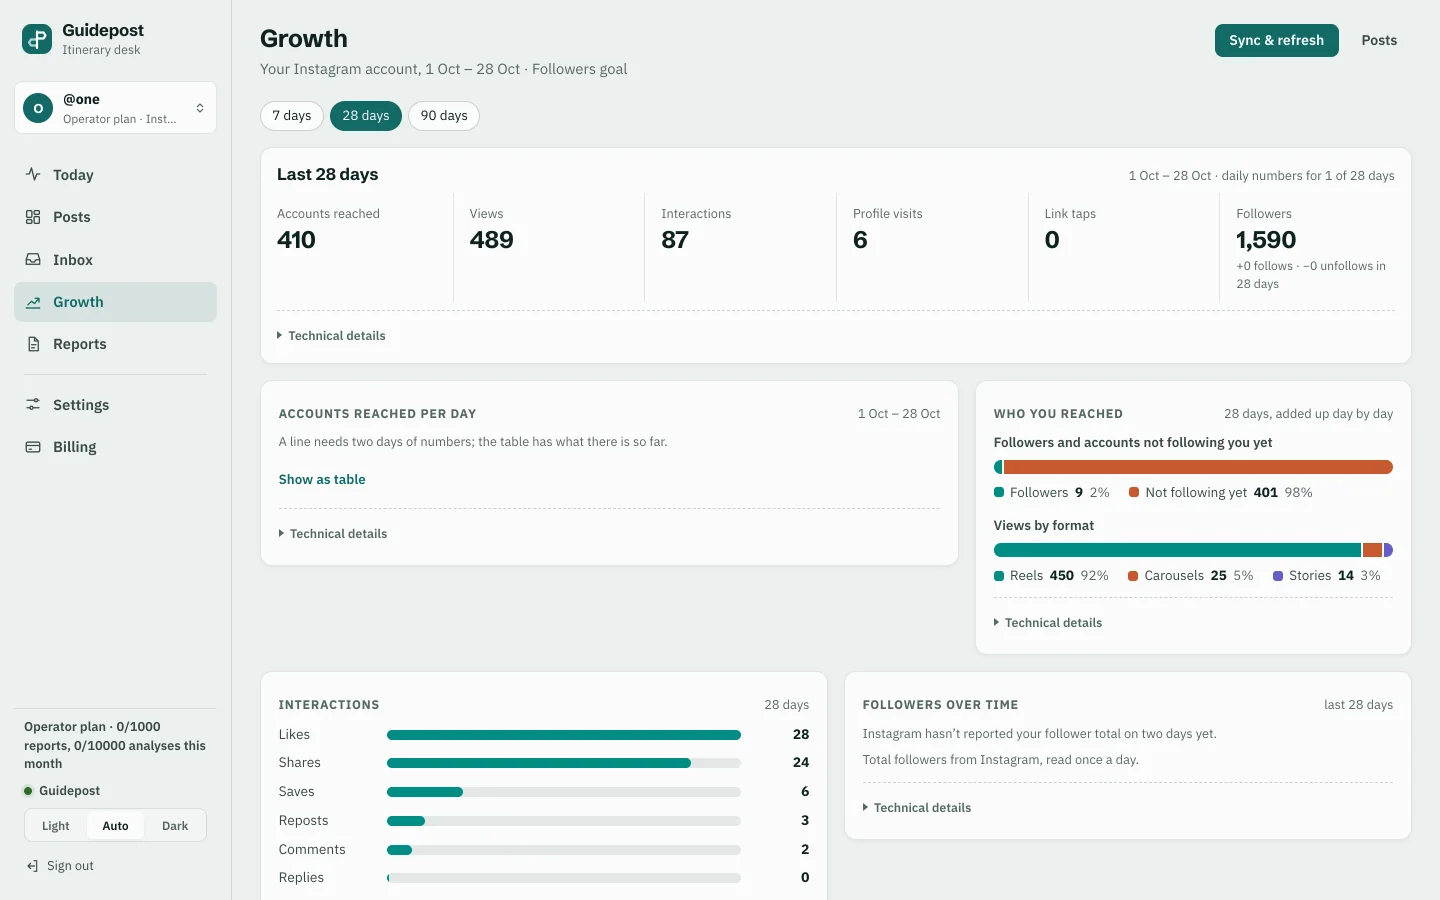Click the Posts grid icon
The height and width of the screenshot is (900, 1440).
tap(33, 217)
